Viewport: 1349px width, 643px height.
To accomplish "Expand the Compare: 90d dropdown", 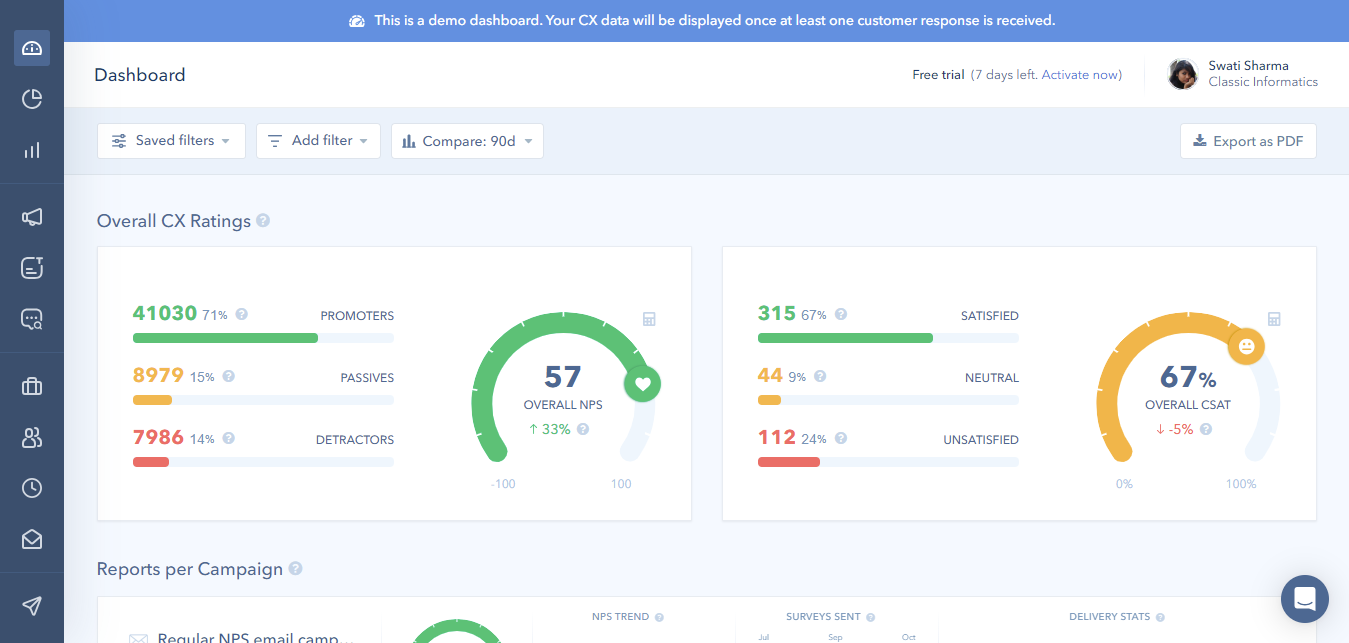I will point(467,141).
